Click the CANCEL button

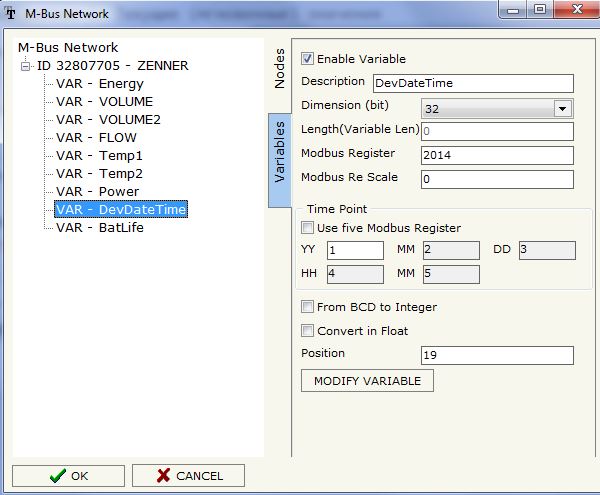188,476
